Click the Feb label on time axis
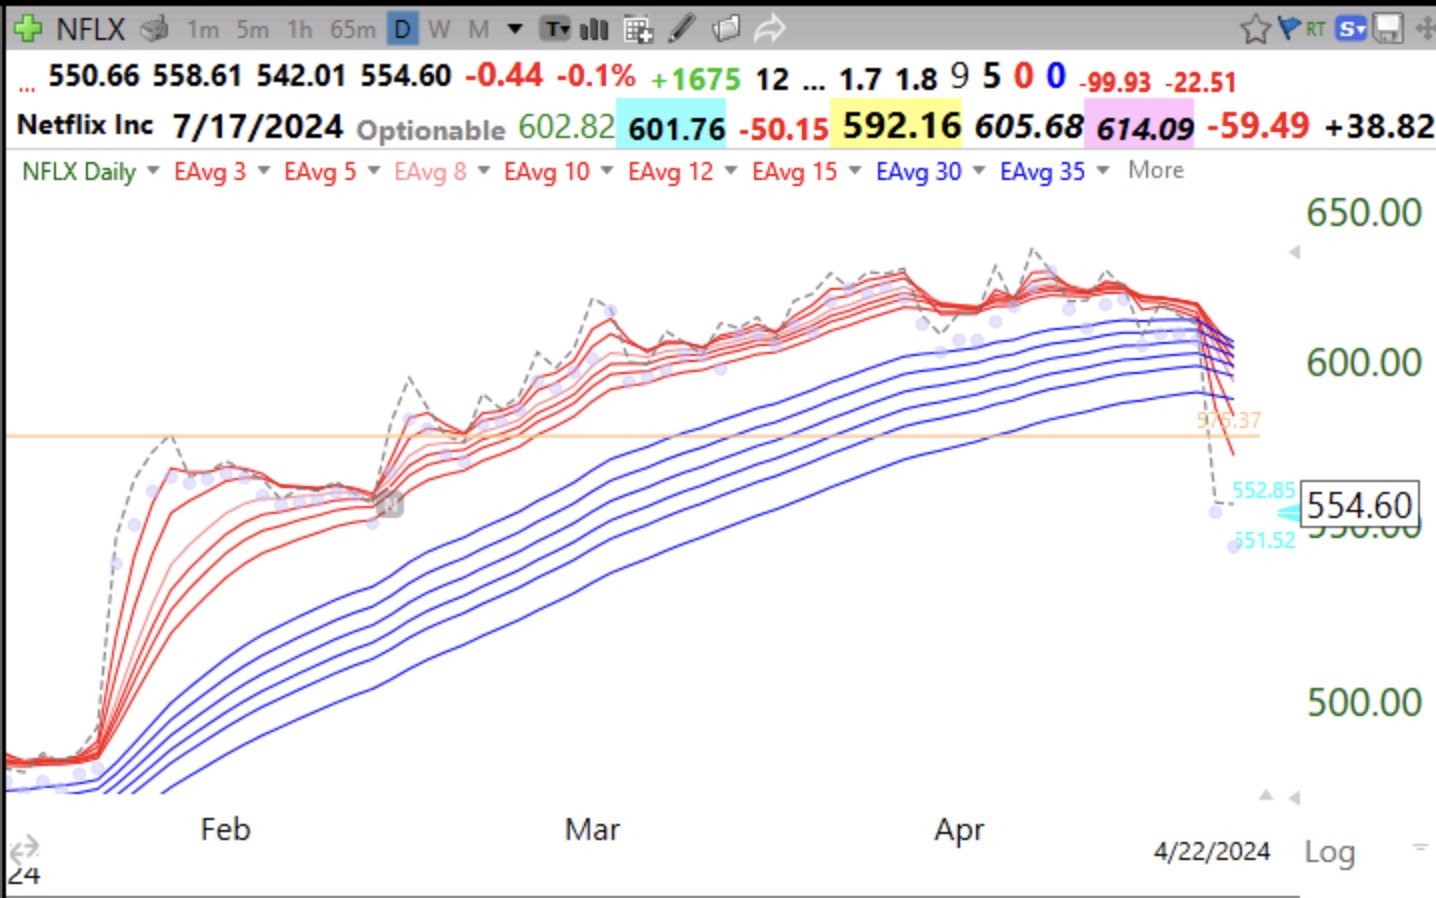 [x=225, y=829]
